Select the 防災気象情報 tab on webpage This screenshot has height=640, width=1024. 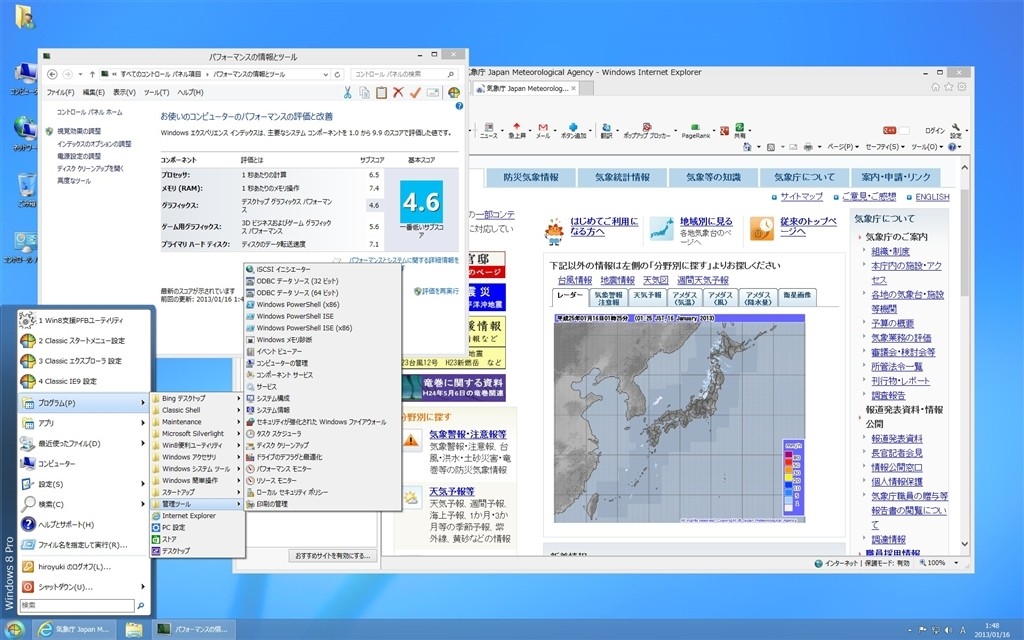coord(531,177)
